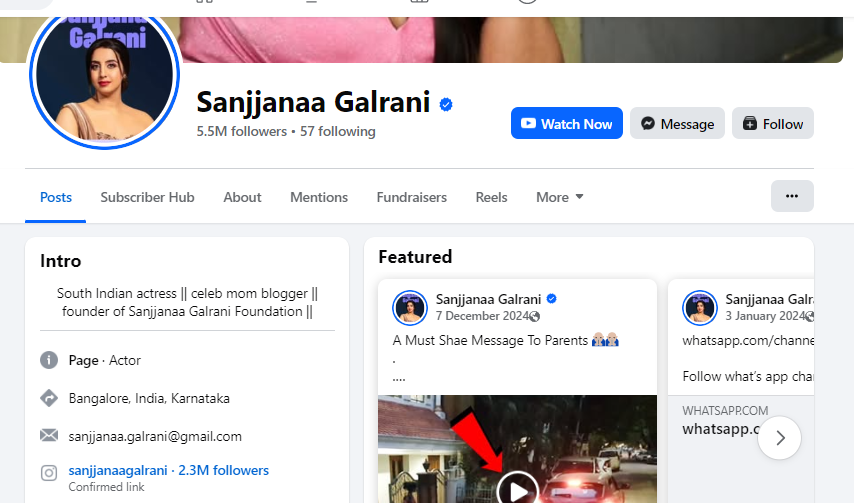Click the email envelope icon
This screenshot has height=503, width=854.
click(x=49, y=435)
